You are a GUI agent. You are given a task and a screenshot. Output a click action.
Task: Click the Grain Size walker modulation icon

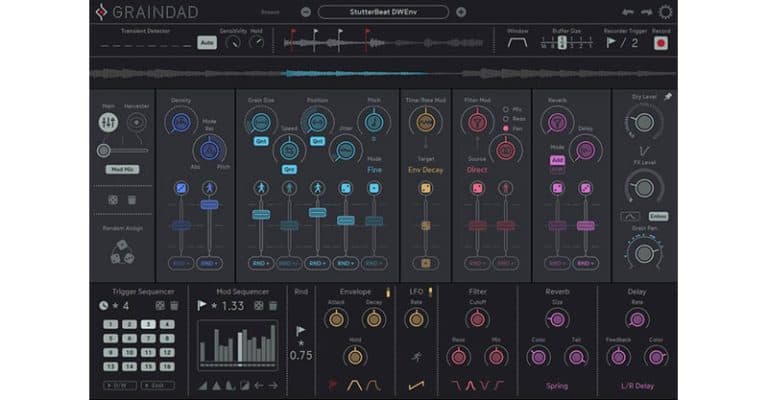(x=261, y=188)
